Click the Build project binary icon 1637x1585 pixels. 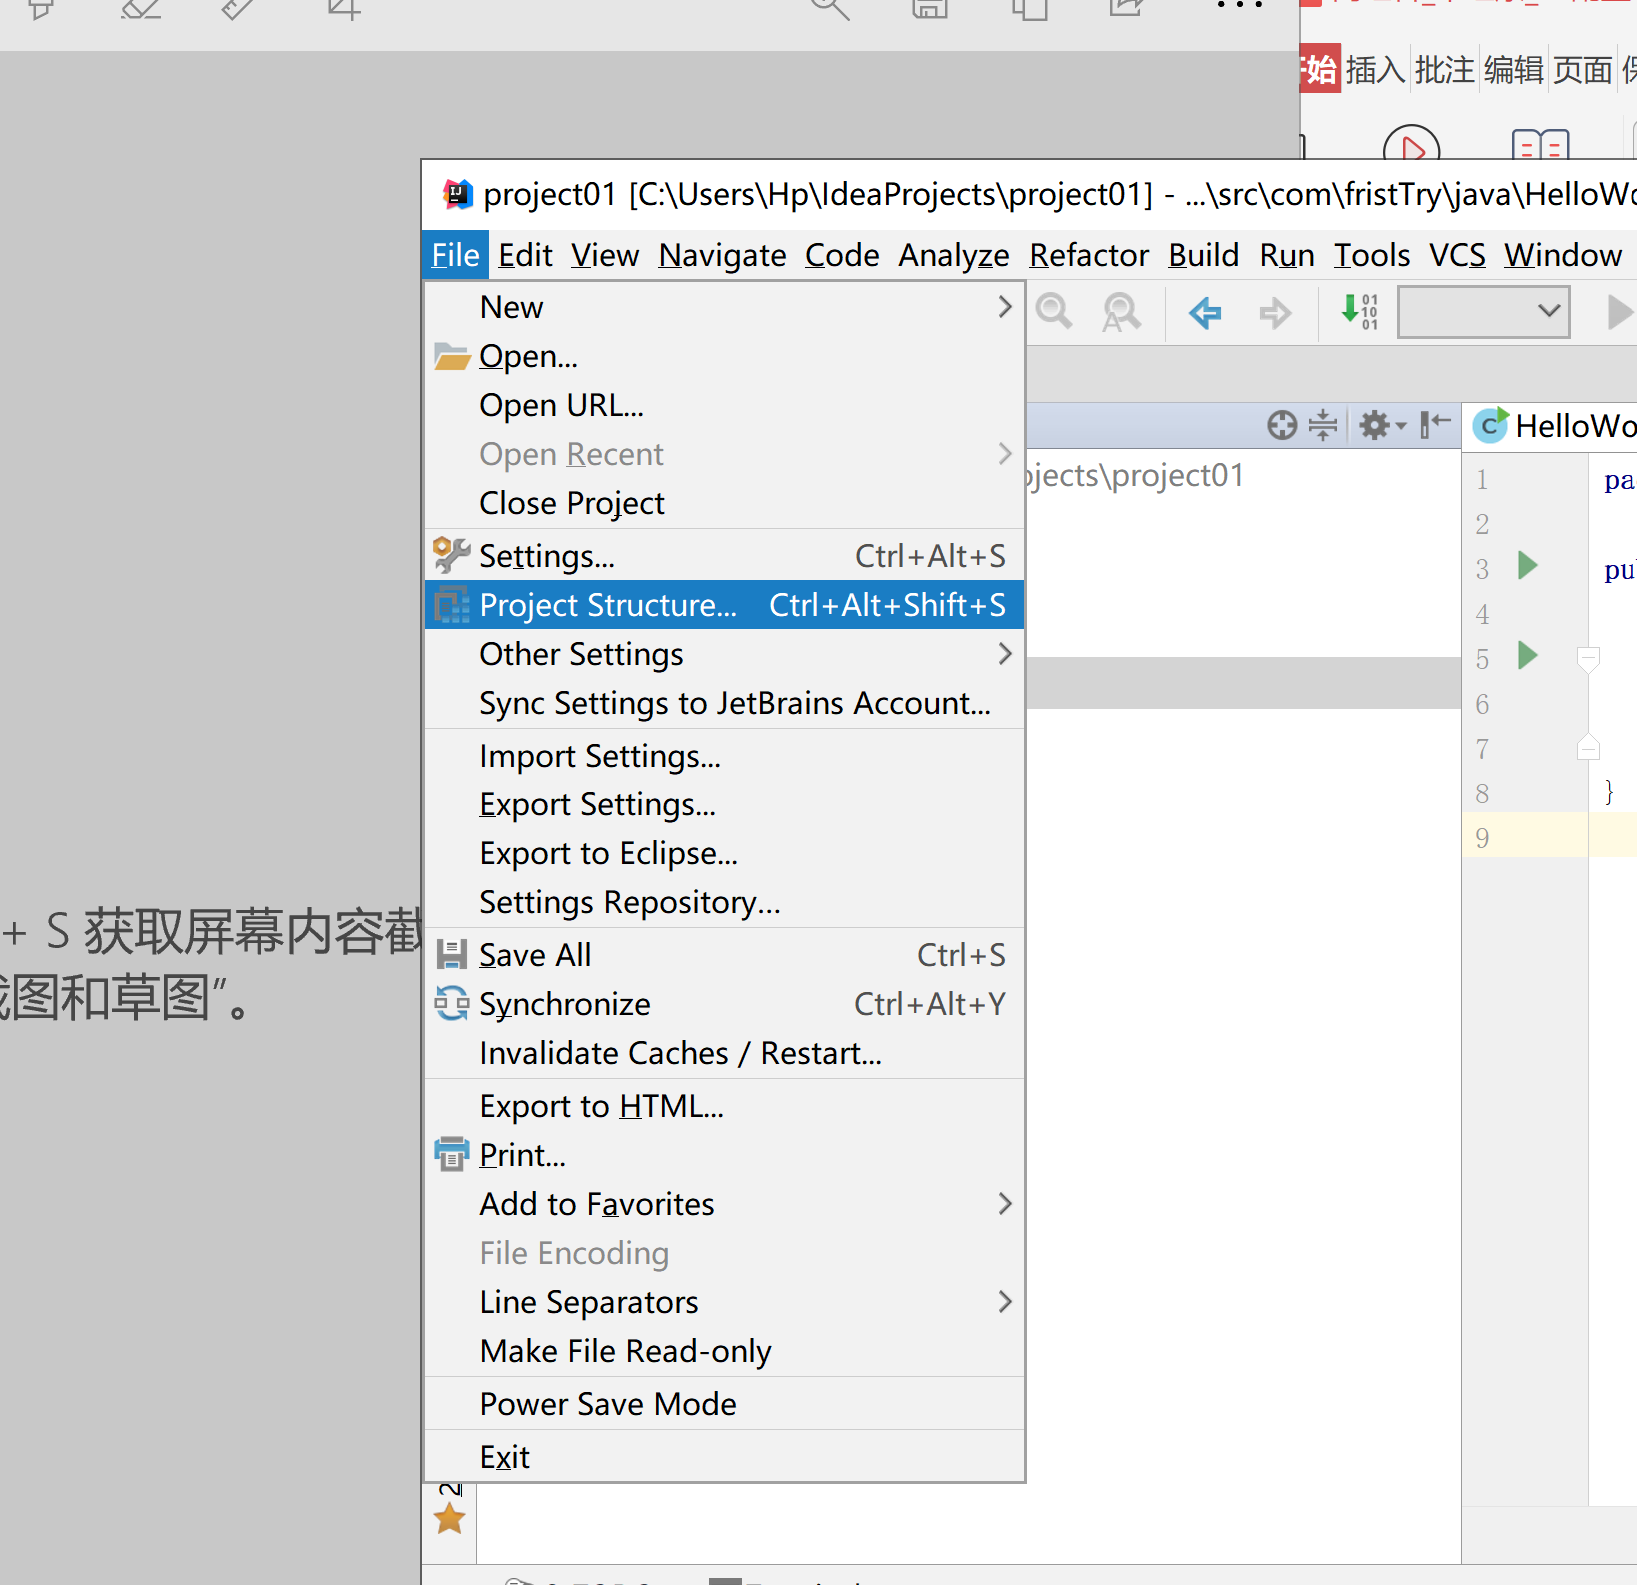click(1360, 312)
